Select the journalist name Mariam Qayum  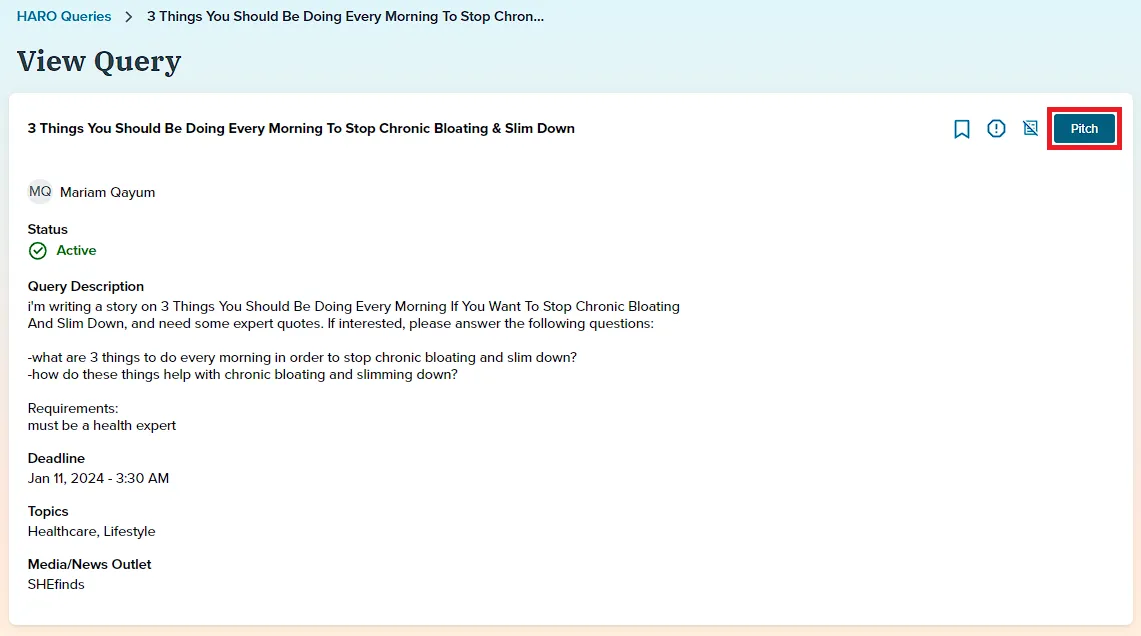coord(107,192)
